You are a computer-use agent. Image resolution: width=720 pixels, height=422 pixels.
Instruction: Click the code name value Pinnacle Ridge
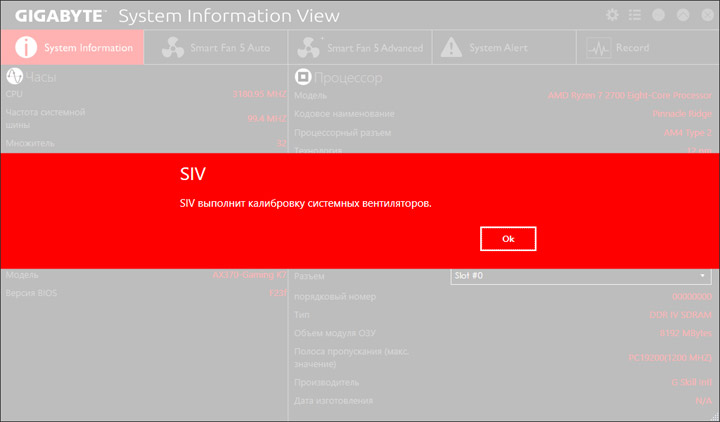pyautogui.click(x=682, y=114)
